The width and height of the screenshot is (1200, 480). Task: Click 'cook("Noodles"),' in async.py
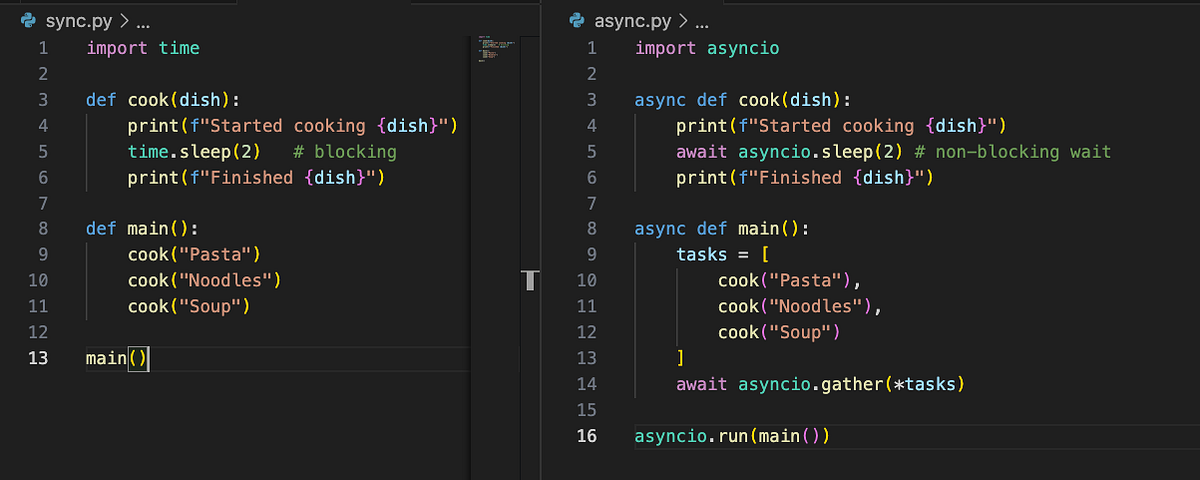[x=800, y=307]
